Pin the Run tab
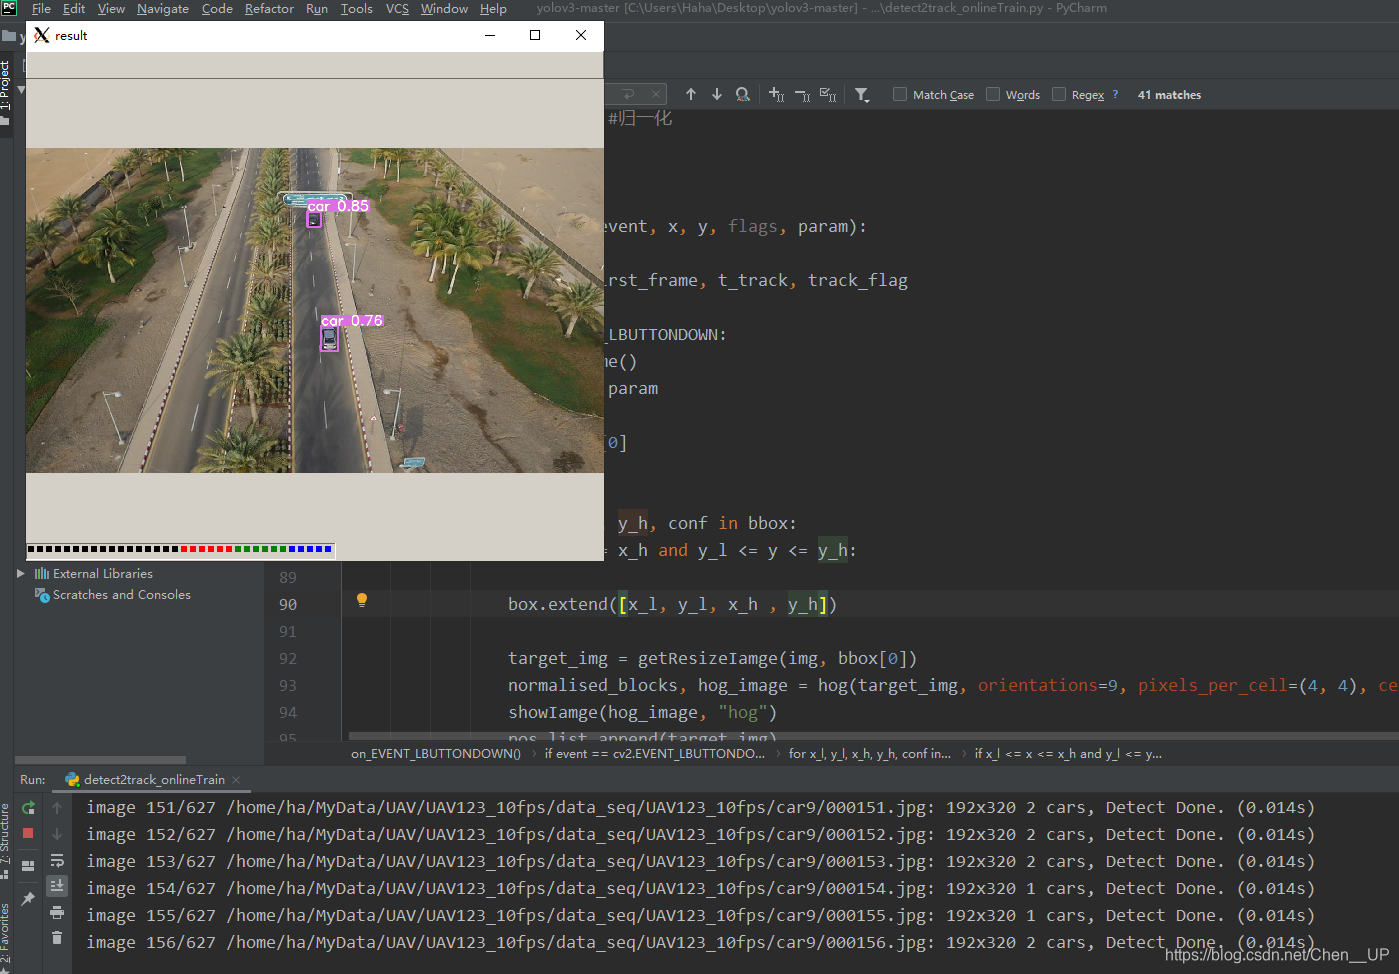This screenshot has width=1399, height=974. pyautogui.click(x=28, y=899)
